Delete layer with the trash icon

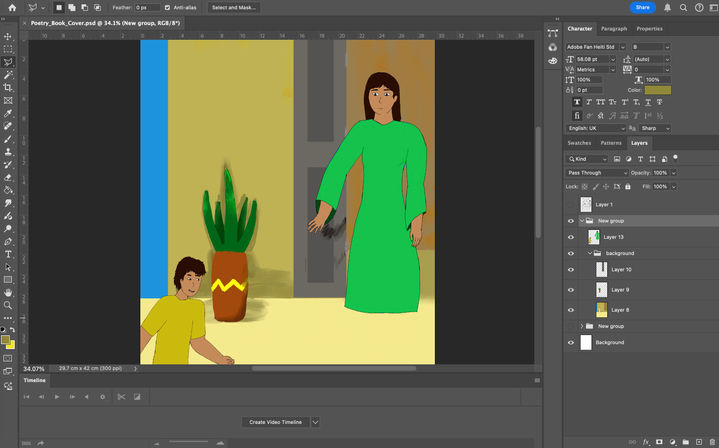point(711,442)
